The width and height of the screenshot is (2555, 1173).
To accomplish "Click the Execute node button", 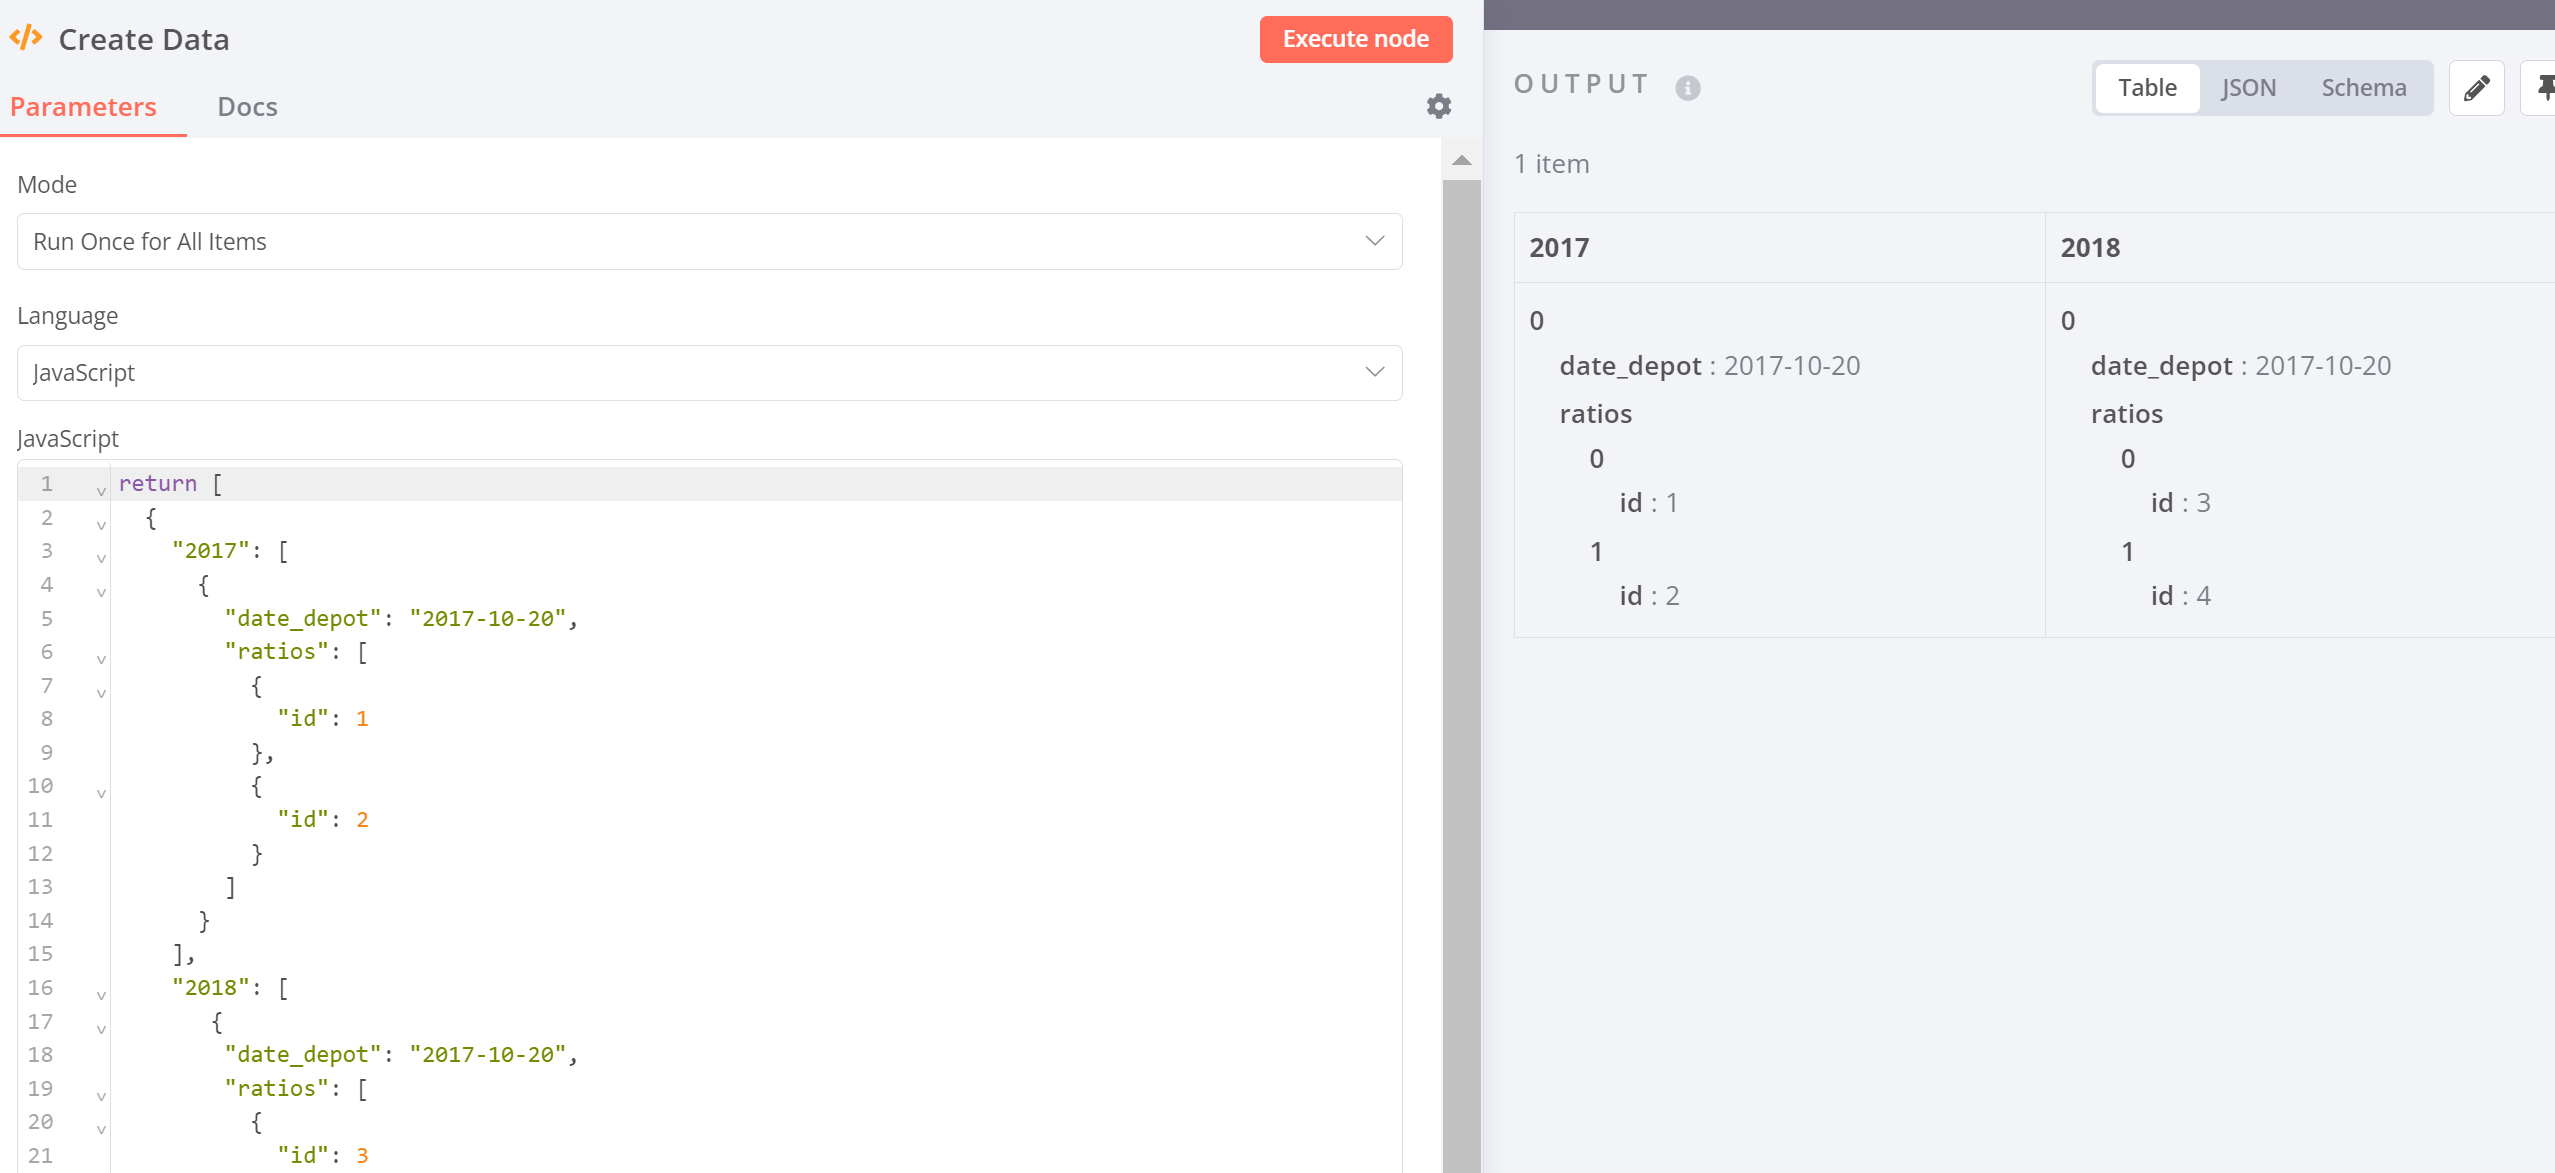I will click(x=1355, y=39).
